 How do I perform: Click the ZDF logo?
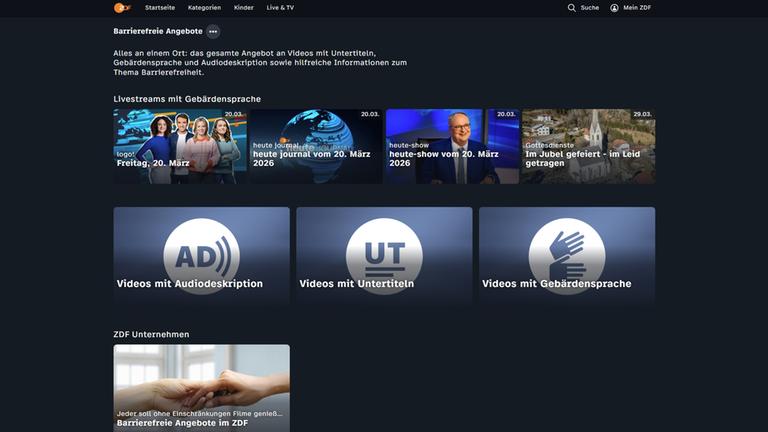[x=122, y=8]
